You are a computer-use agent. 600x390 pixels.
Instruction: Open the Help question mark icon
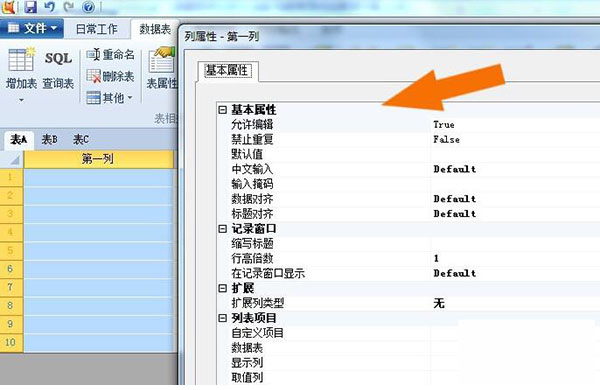(88, 7)
